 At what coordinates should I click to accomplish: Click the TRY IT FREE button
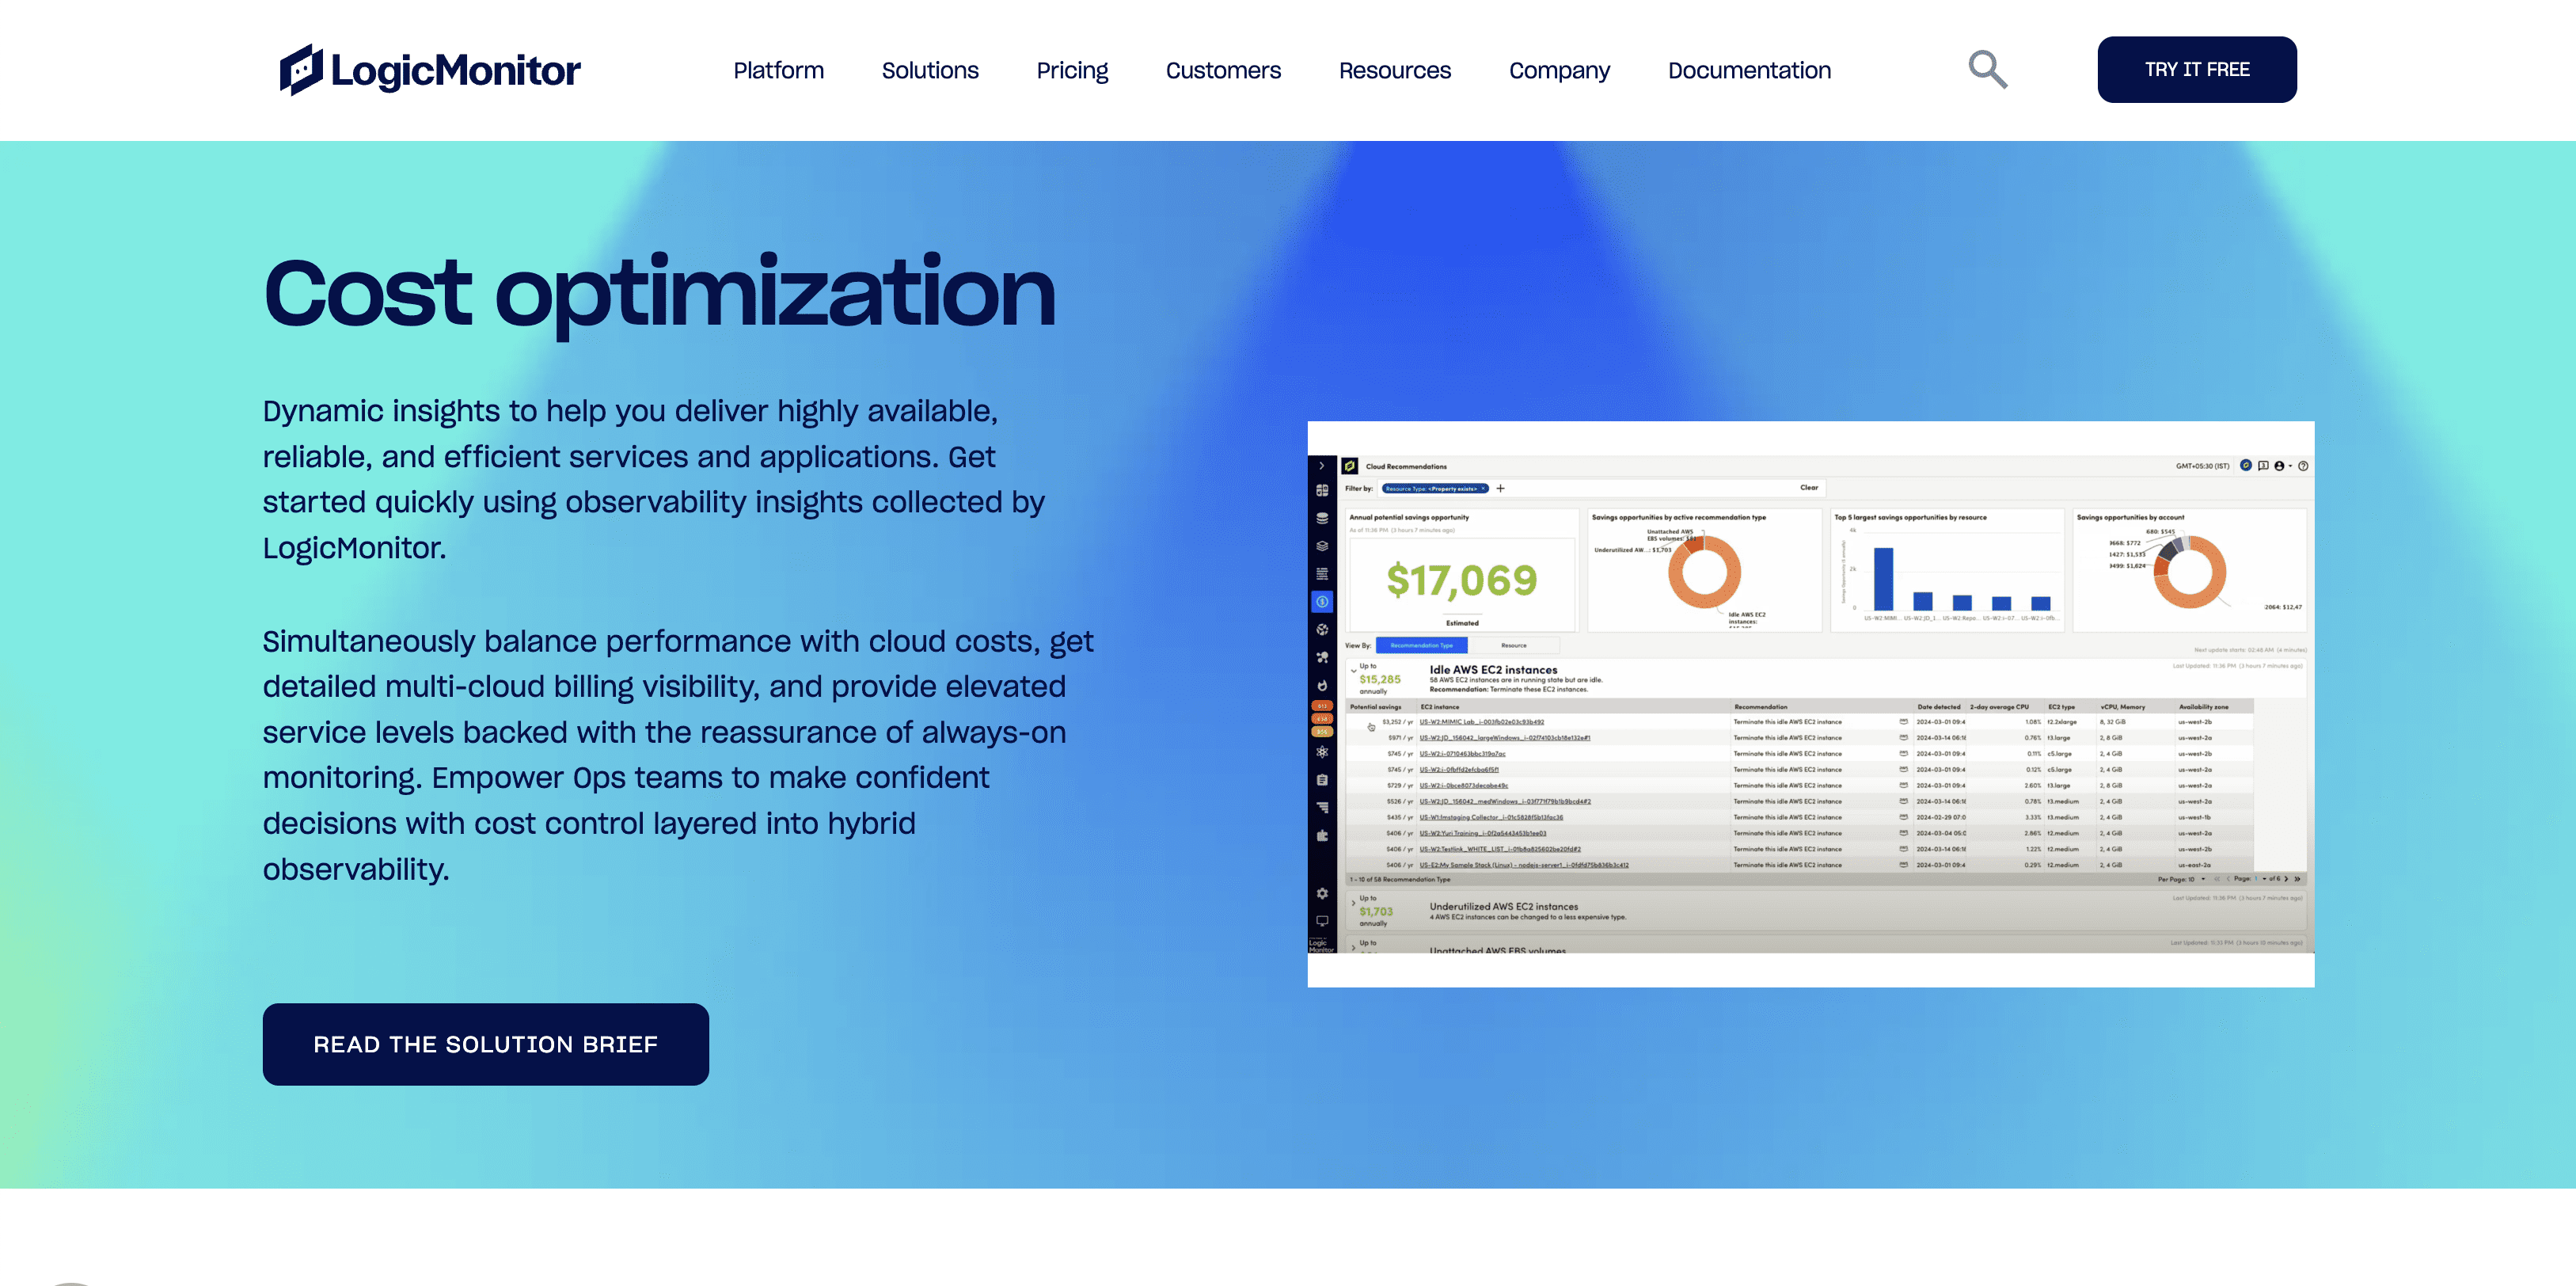coord(2197,69)
